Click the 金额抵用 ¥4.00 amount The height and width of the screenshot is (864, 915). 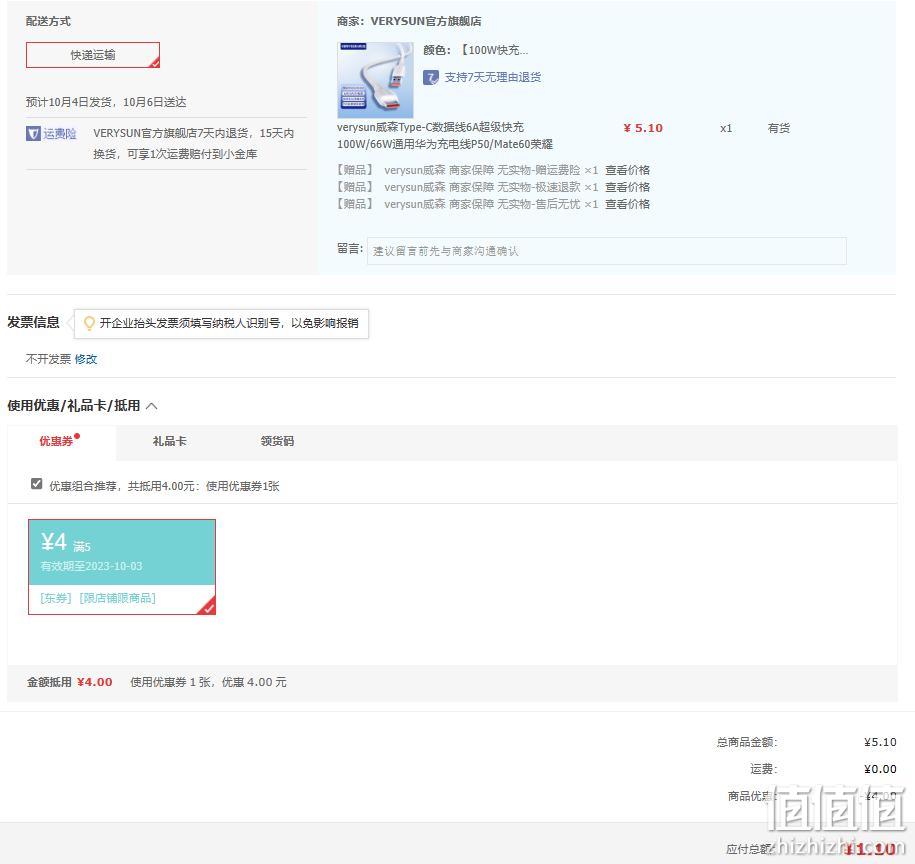click(x=95, y=682)
